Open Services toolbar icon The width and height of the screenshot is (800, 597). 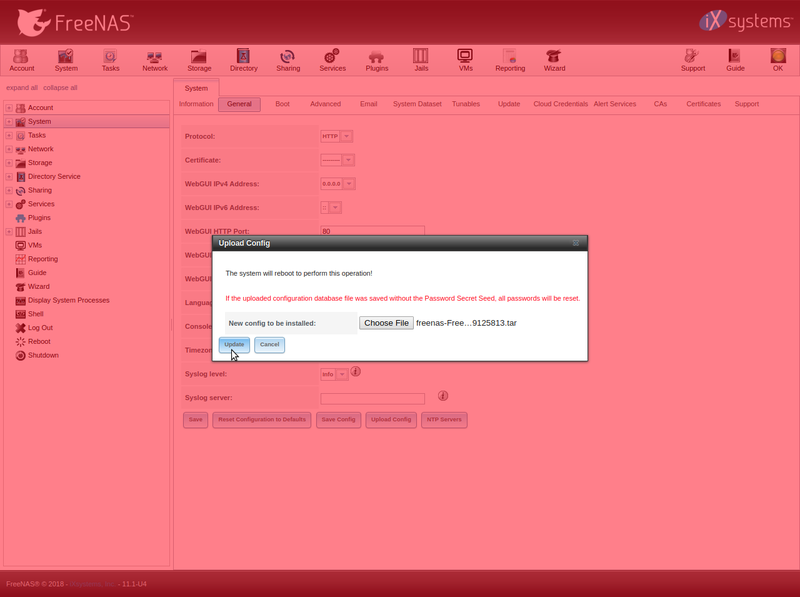[x=332, y=60]
